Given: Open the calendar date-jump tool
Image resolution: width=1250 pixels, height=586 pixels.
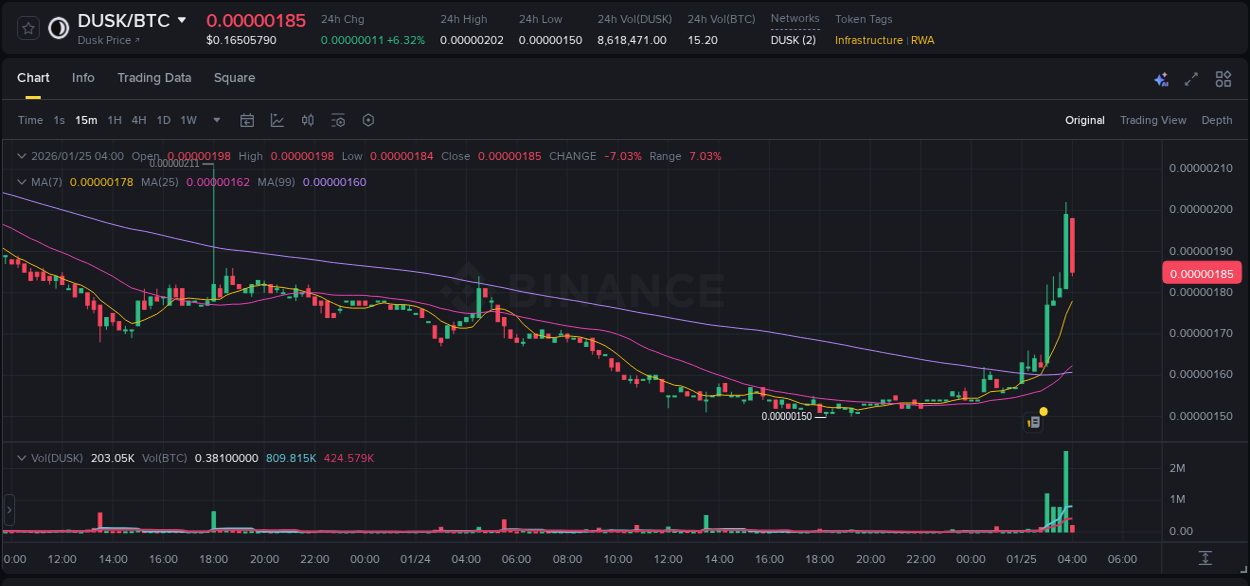Looking at the screenshot, I should pos(247,120).
